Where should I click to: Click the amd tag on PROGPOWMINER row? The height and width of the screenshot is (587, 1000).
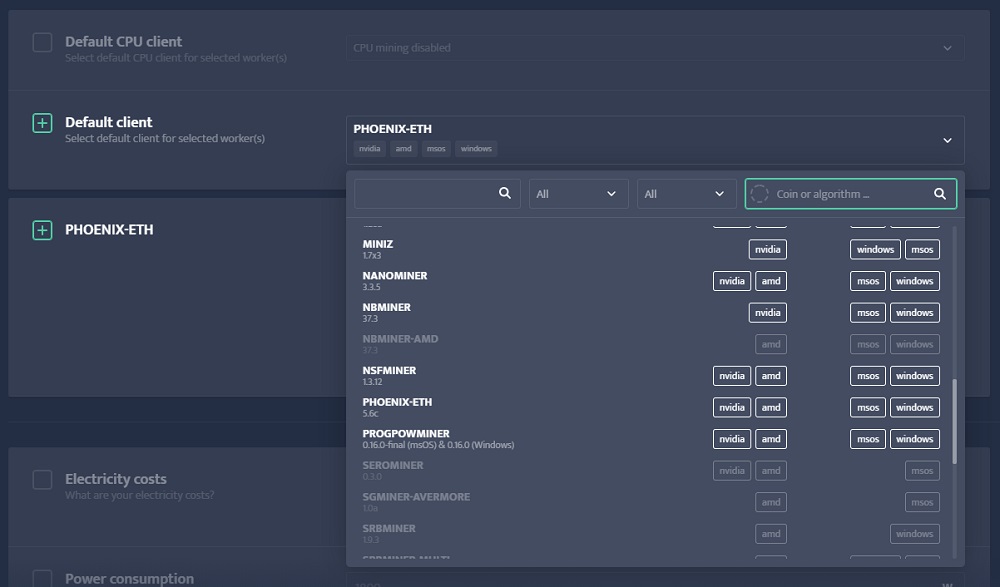[771, 439]
